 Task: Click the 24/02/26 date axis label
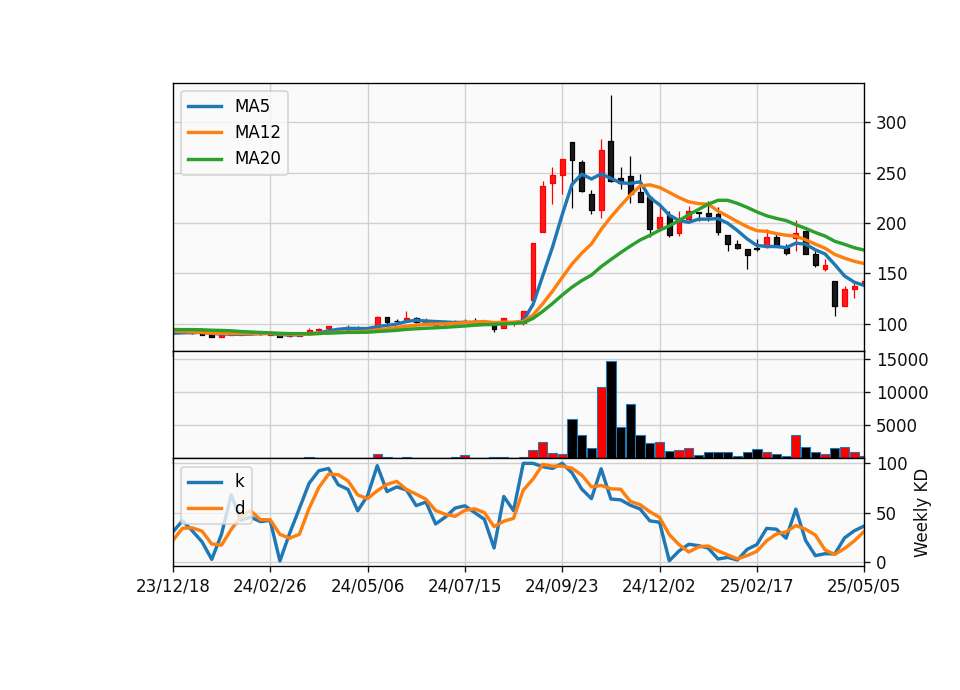(x=269, y=586)
